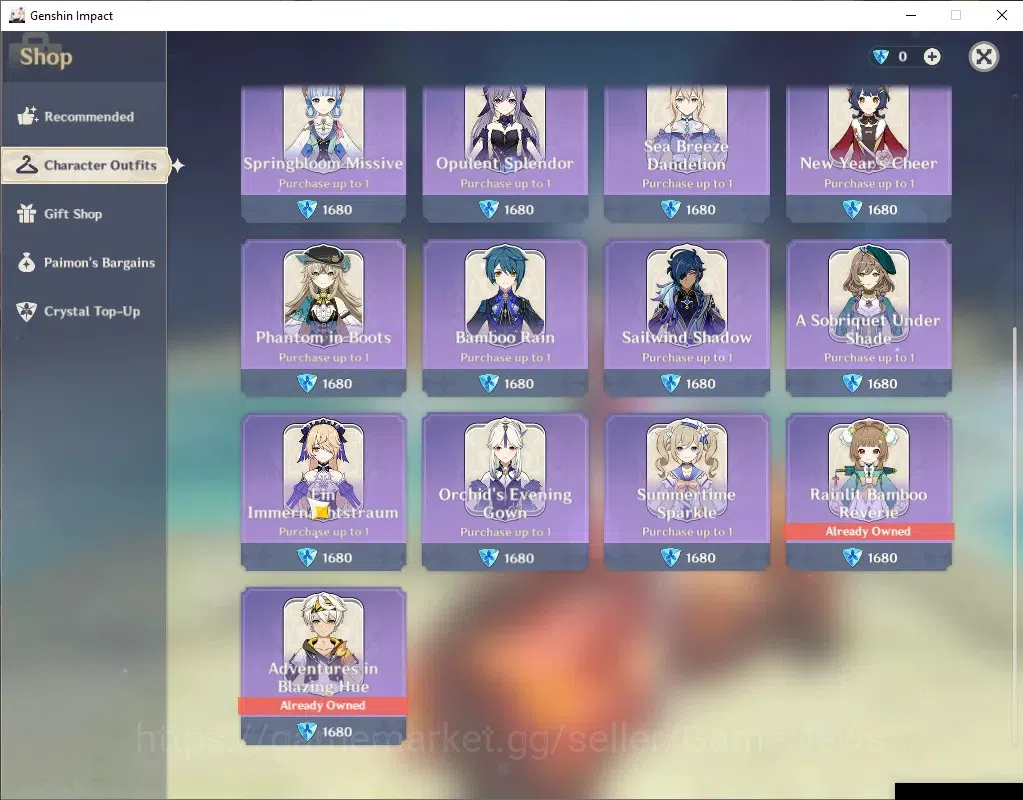Select the Sea Breeze Dandelion outfit
The image size is (1023, 800).
(x=686, y=153)
